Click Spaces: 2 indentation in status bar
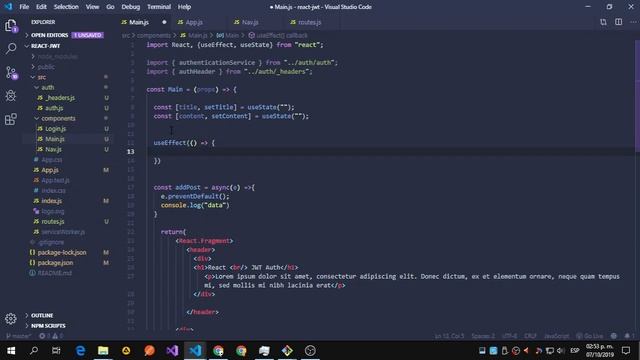The width and height of the screenshot is (640, 360). [483, 336]
